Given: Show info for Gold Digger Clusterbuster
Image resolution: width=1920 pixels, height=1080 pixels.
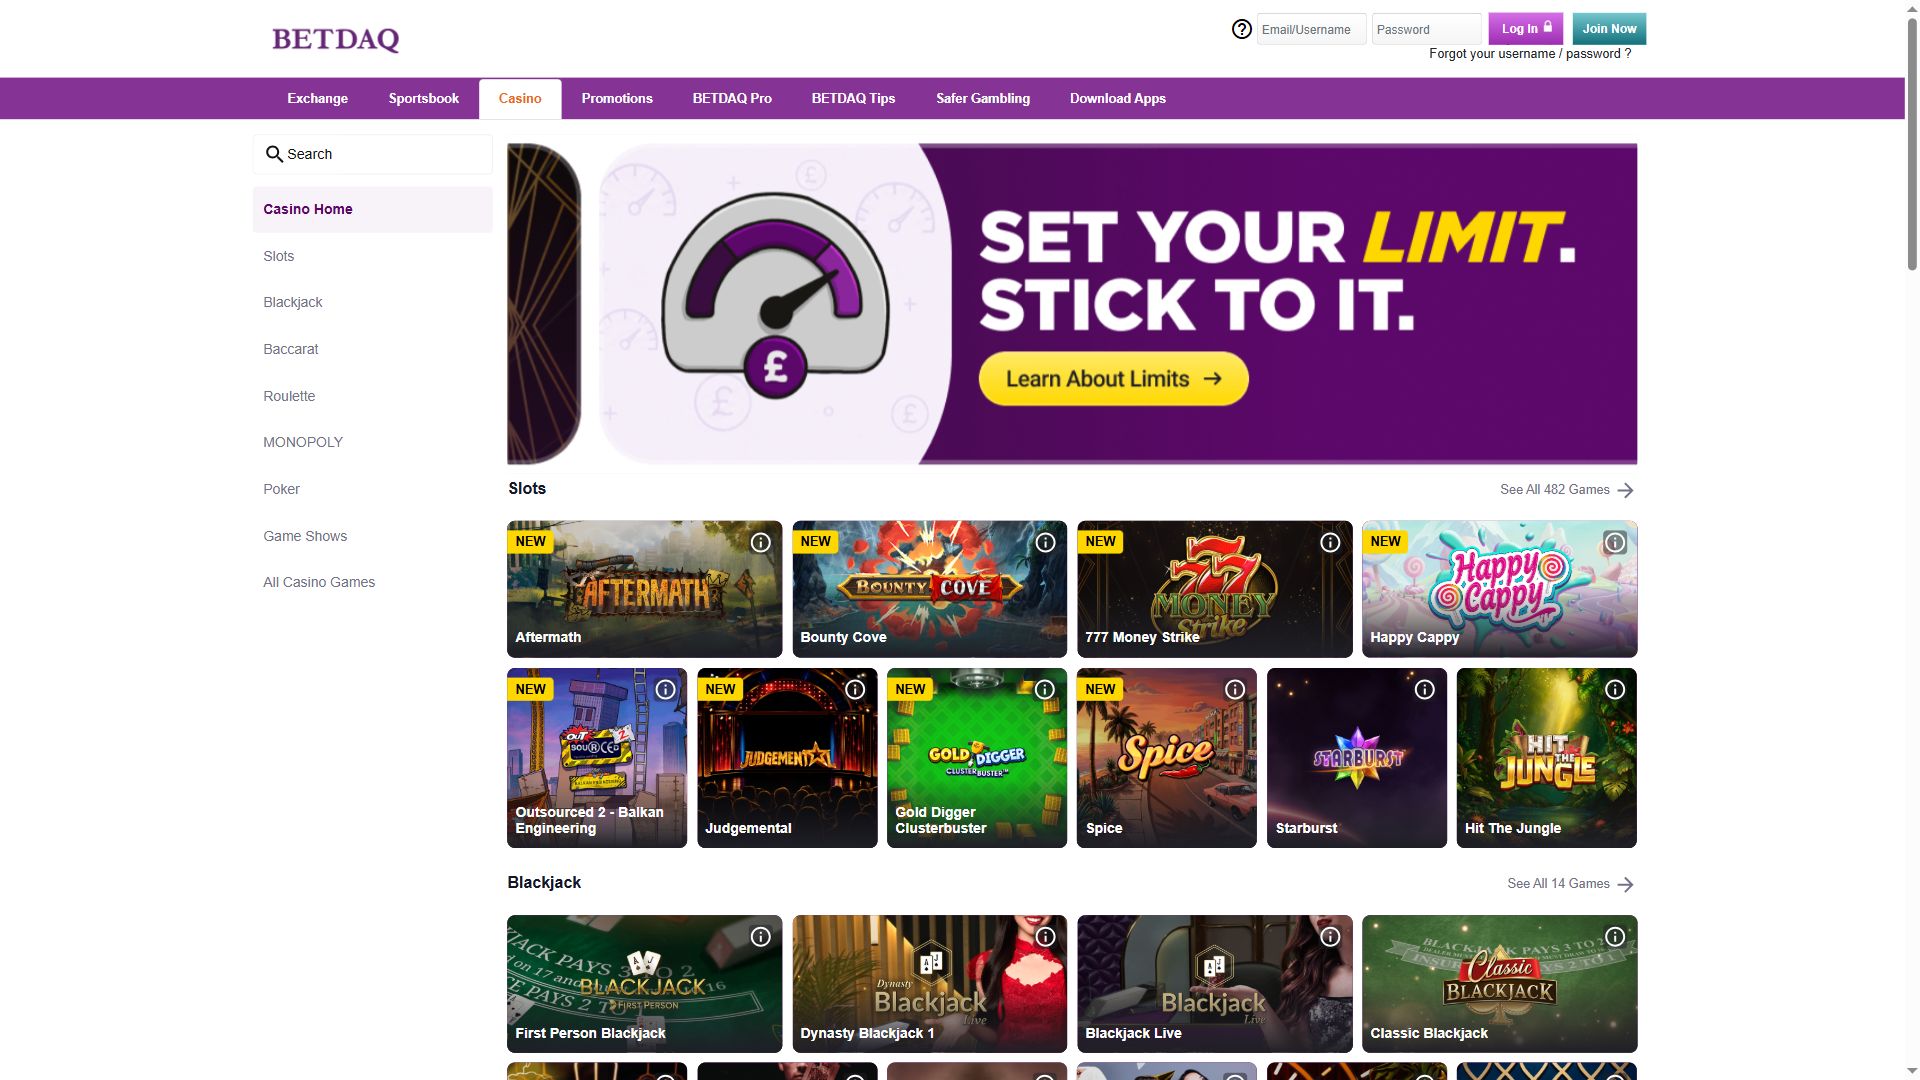Looking at the screenshot, I should (1045, 690).
